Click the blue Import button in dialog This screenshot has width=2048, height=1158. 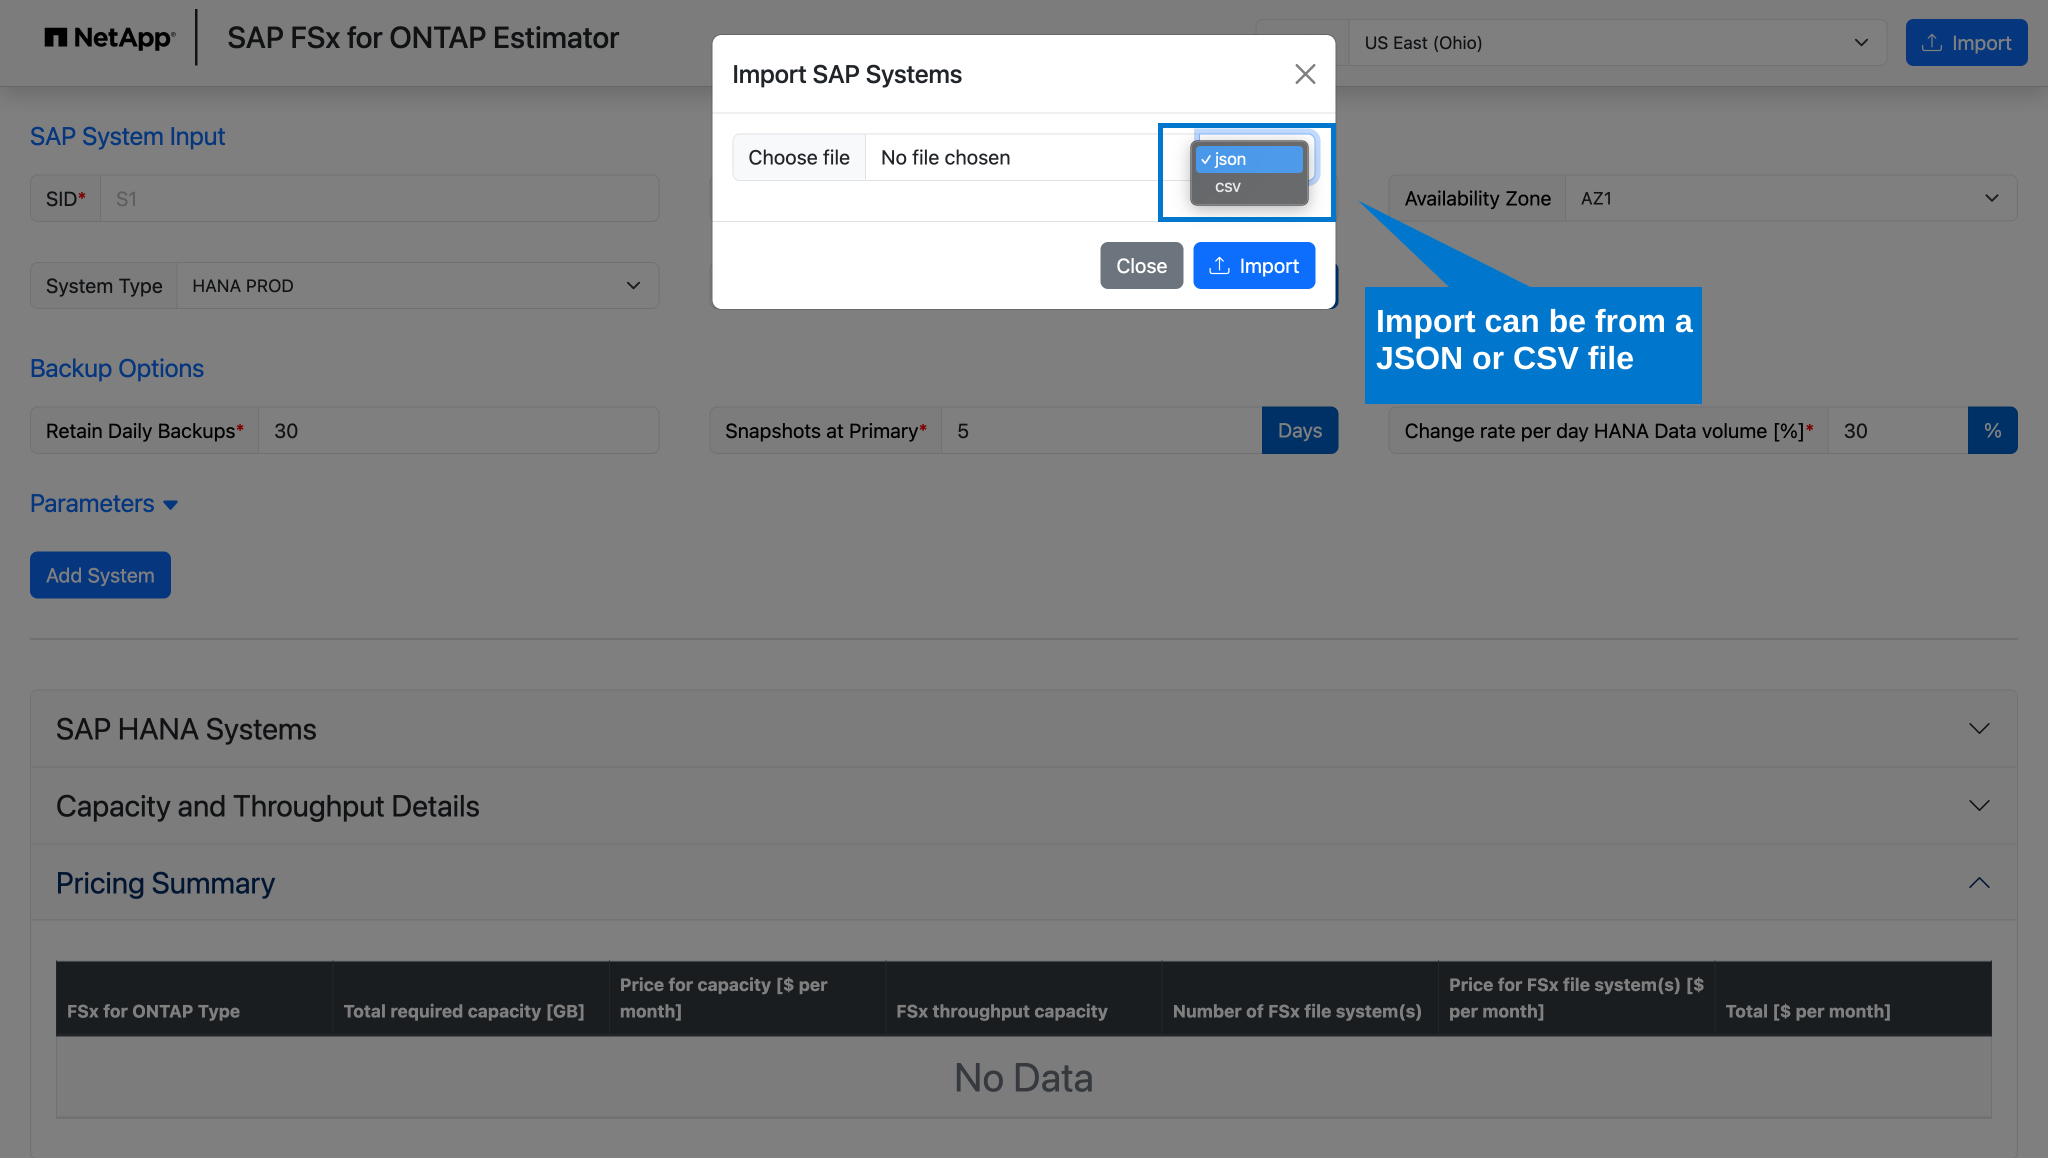tap(1254, 266)
